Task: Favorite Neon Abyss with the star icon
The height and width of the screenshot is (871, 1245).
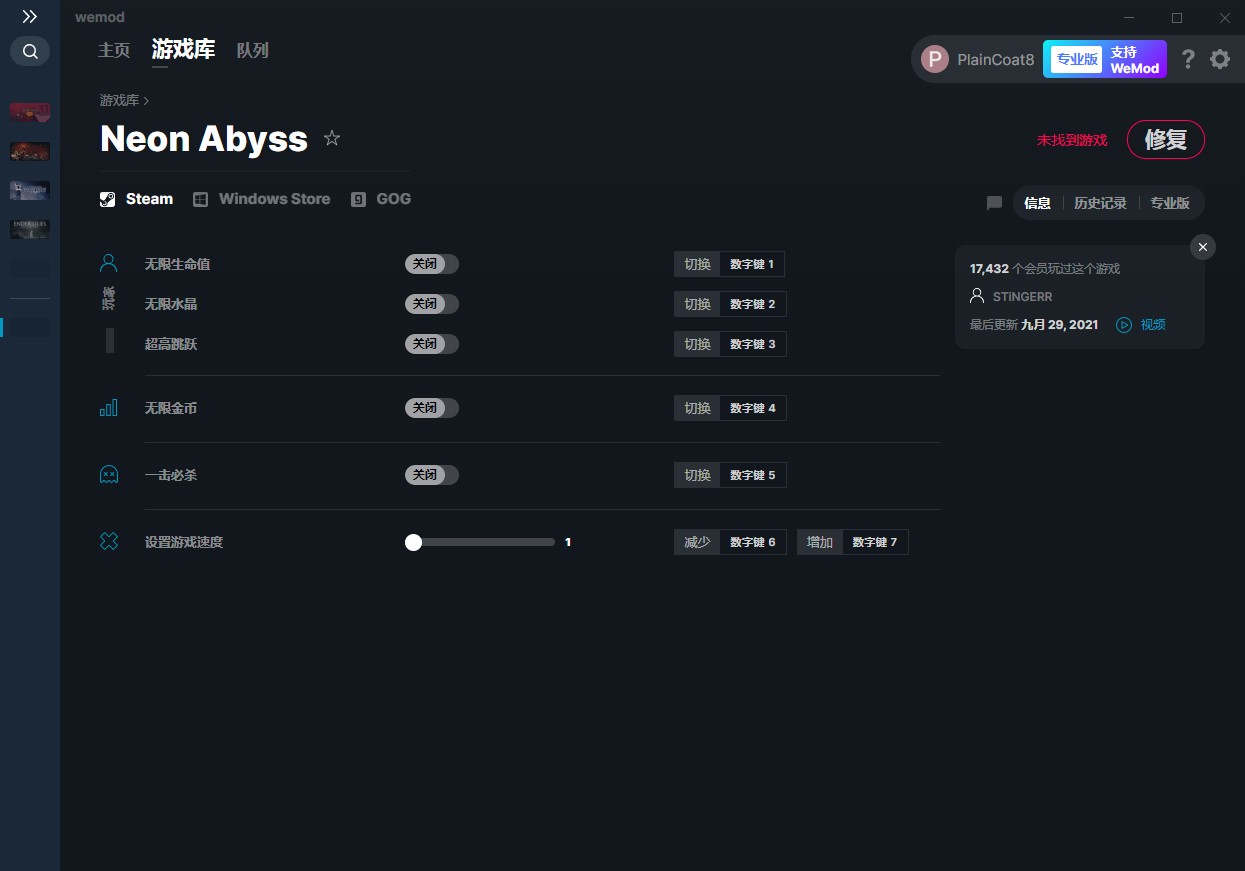Action: 332,139
